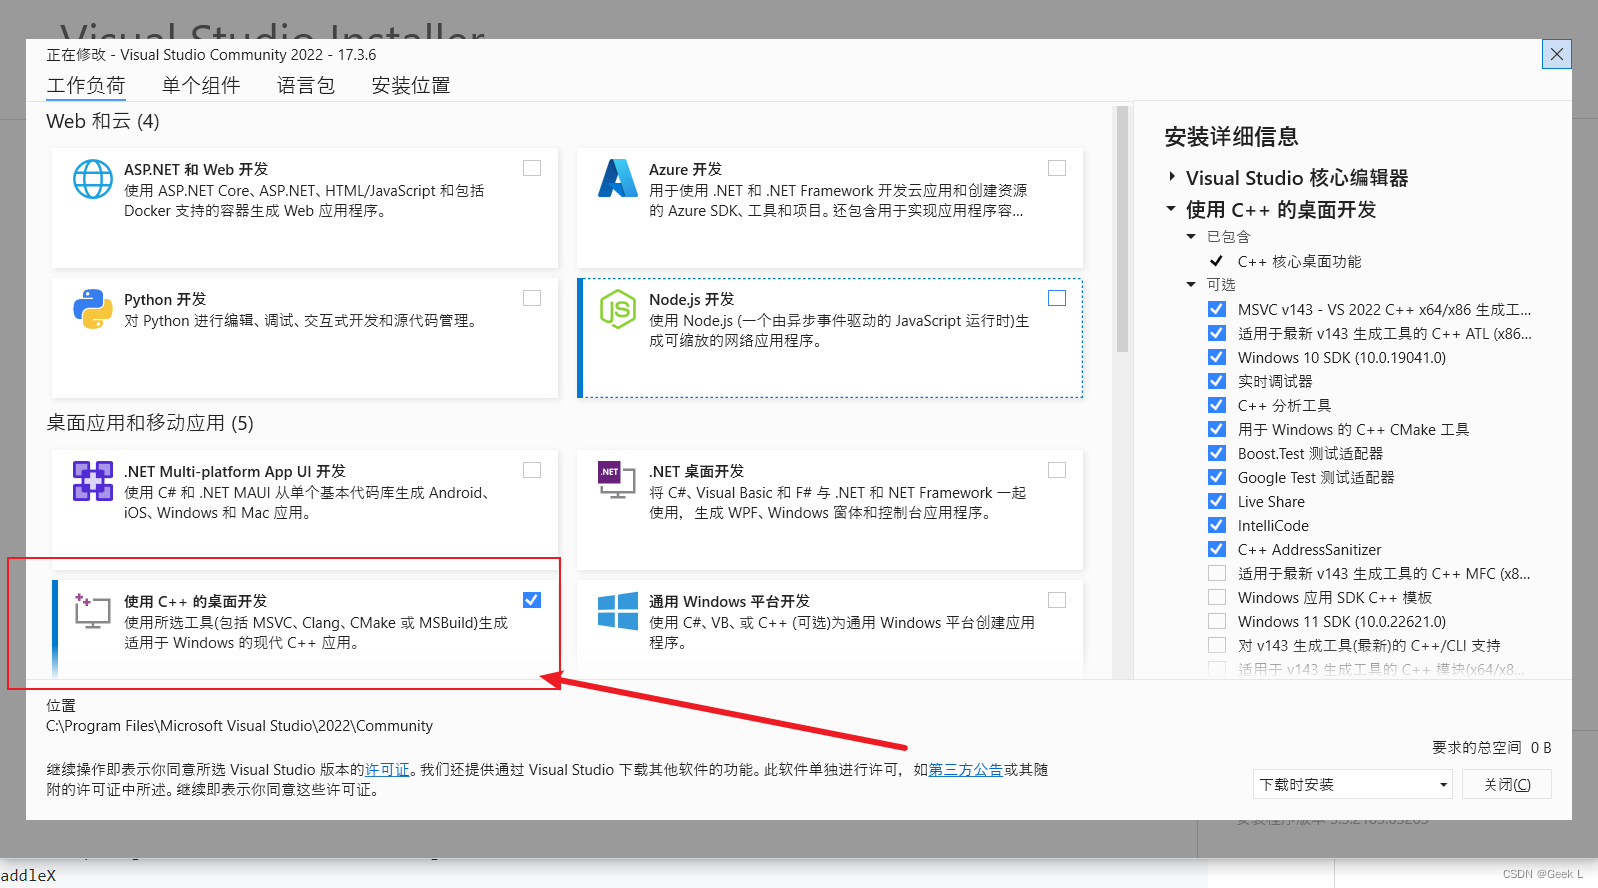
Task: Click the 安装详细信息 panel heading
Action: click(1231, 137)
